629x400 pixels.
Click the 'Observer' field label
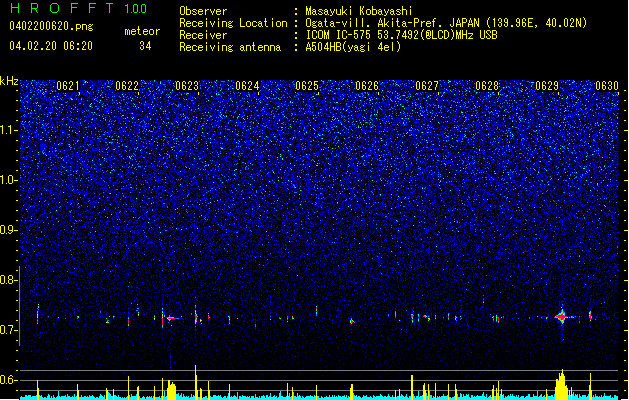(x=203, y=11)
